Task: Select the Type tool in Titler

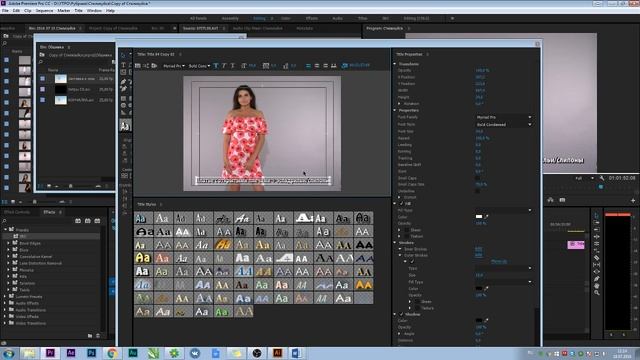Action: [124, 65]
